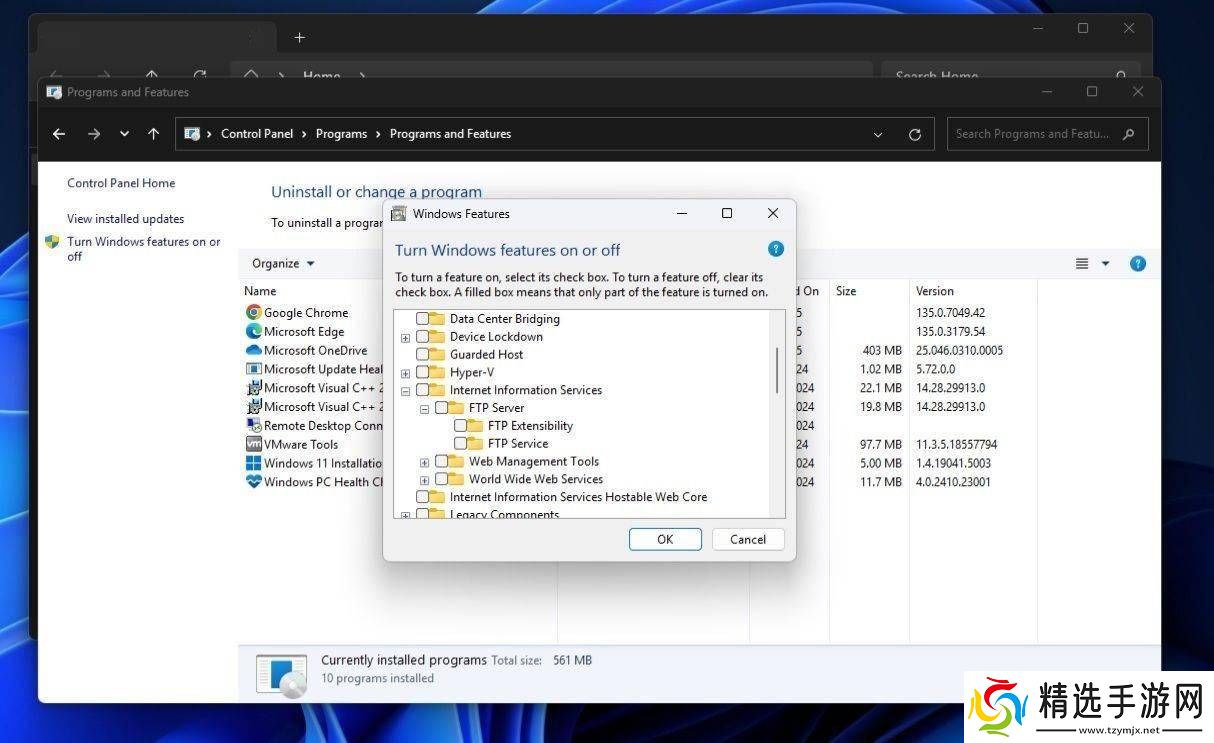Viewport: 1214px width, 743px height.
Task: Click the help icon in Windows Features dialog
Action: [775, 249]
